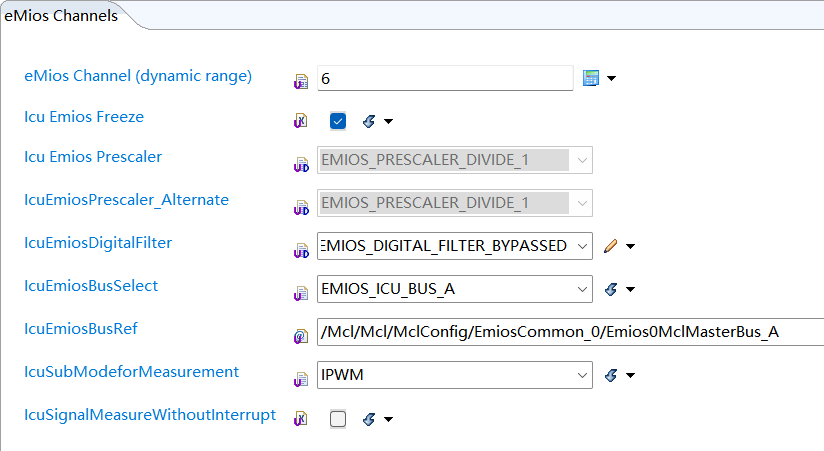
Task: Select the eMios Channels tab
Action: tap(61, 16)
